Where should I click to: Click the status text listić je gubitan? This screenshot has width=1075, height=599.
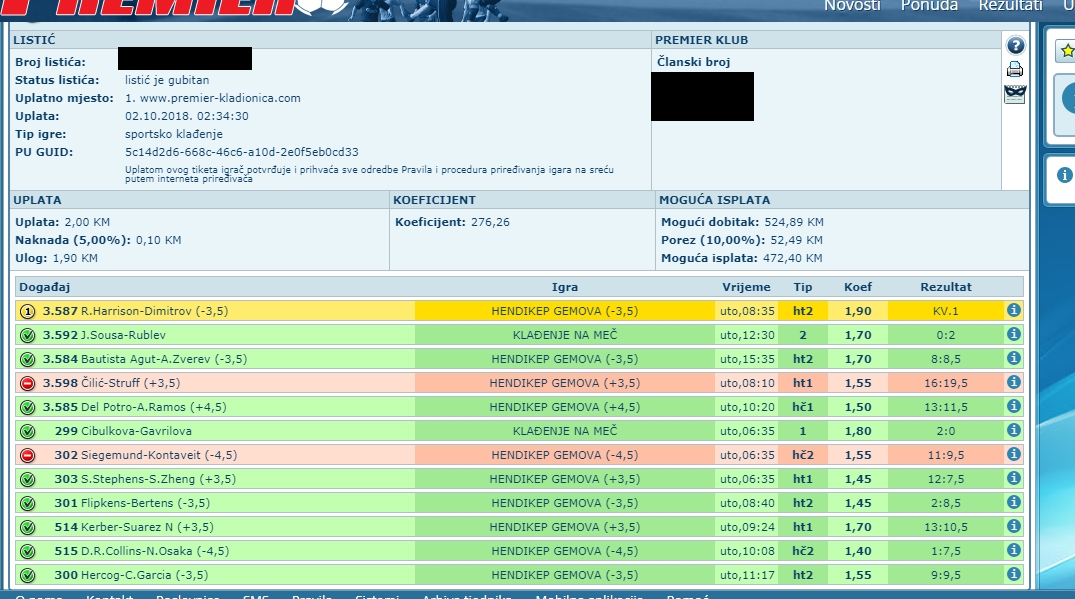point(167,80)
